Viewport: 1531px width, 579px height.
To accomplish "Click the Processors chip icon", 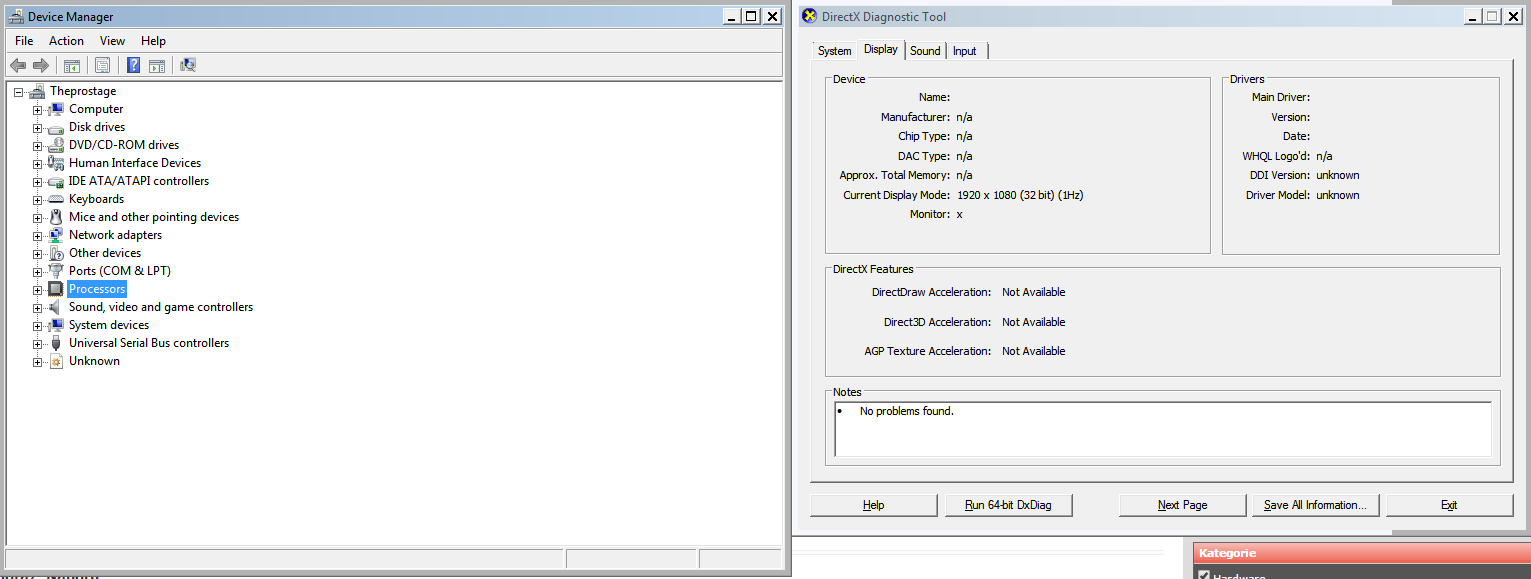I will pyautogui.click(x=56, y=289).
